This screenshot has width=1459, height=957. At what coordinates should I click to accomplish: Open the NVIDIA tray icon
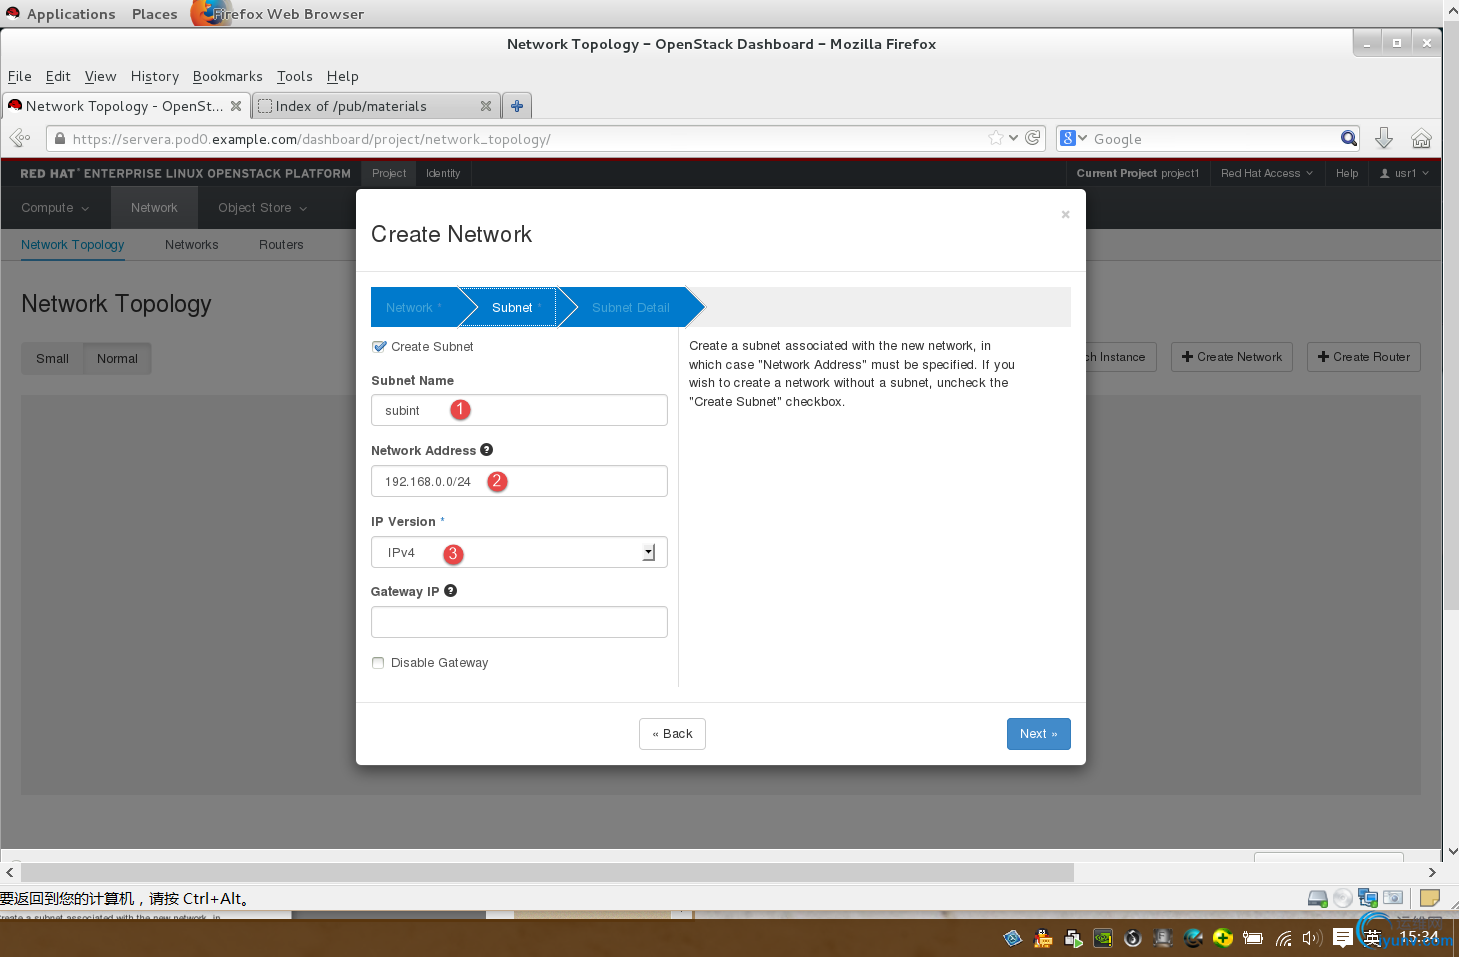pos(1103,938)
